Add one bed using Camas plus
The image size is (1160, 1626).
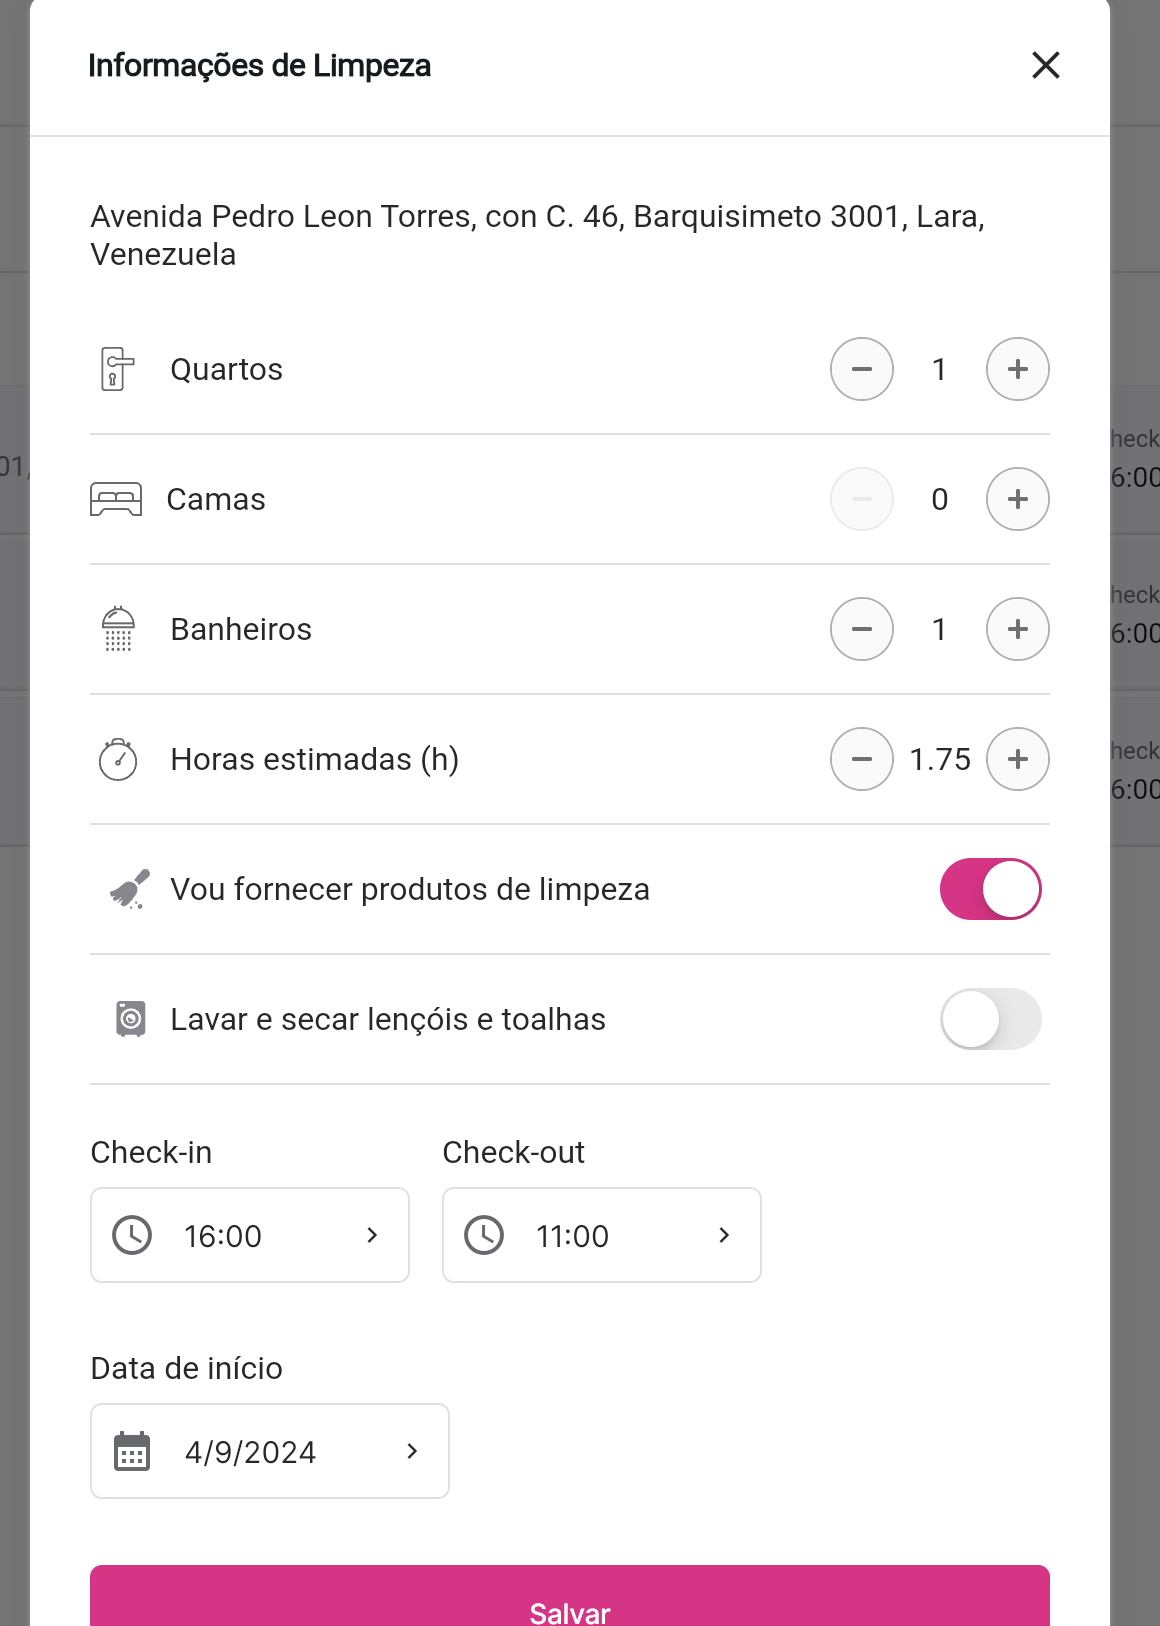[x=1017, y=499]
